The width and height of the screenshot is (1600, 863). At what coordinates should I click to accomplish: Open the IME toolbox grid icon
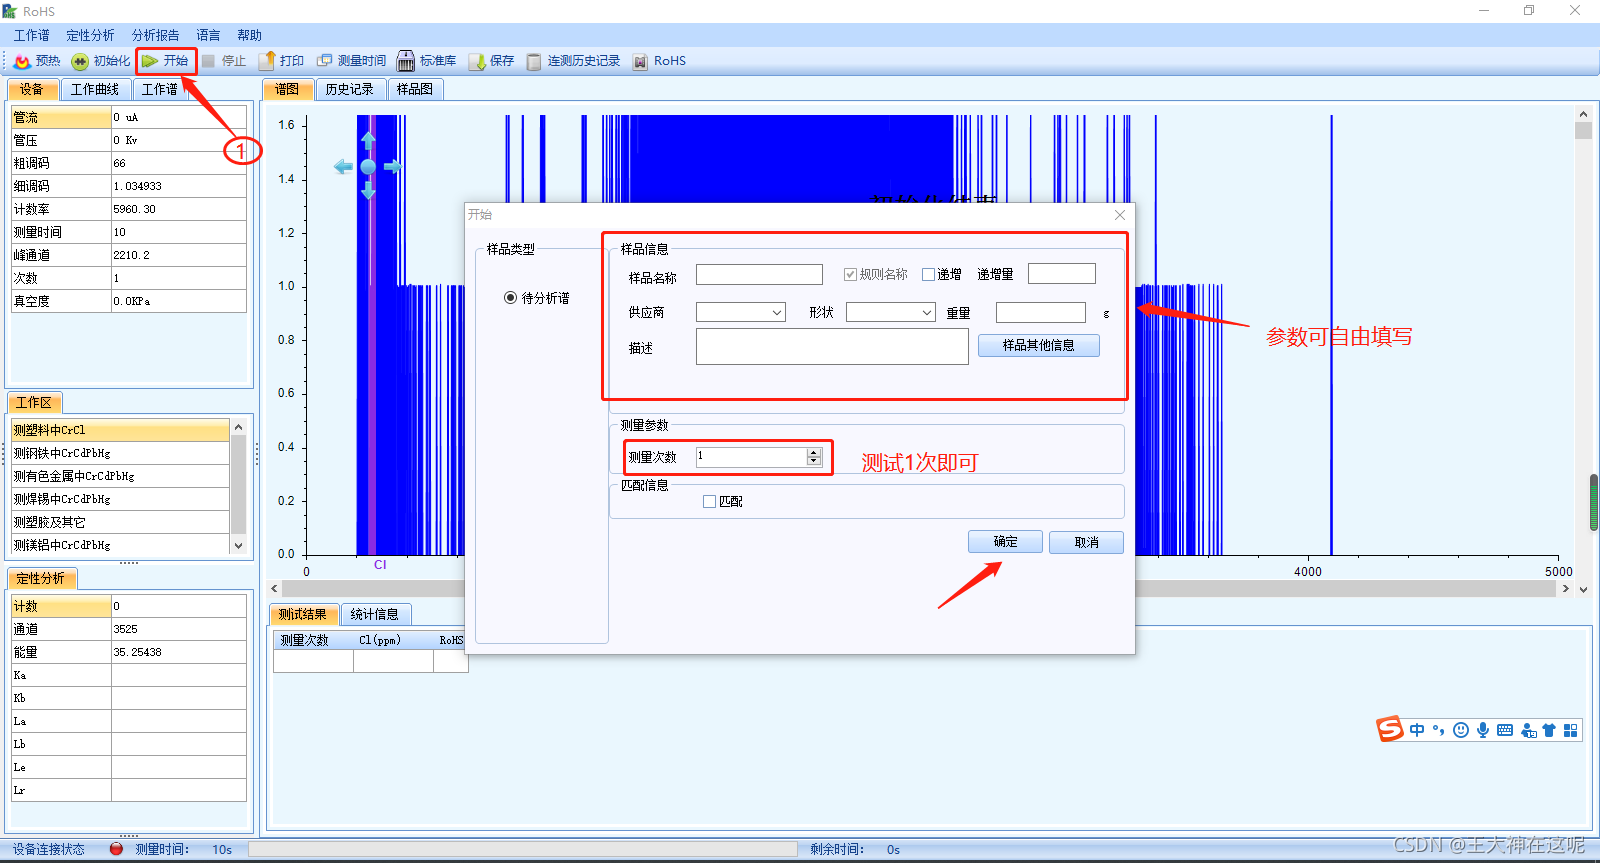pos(1571,730)
